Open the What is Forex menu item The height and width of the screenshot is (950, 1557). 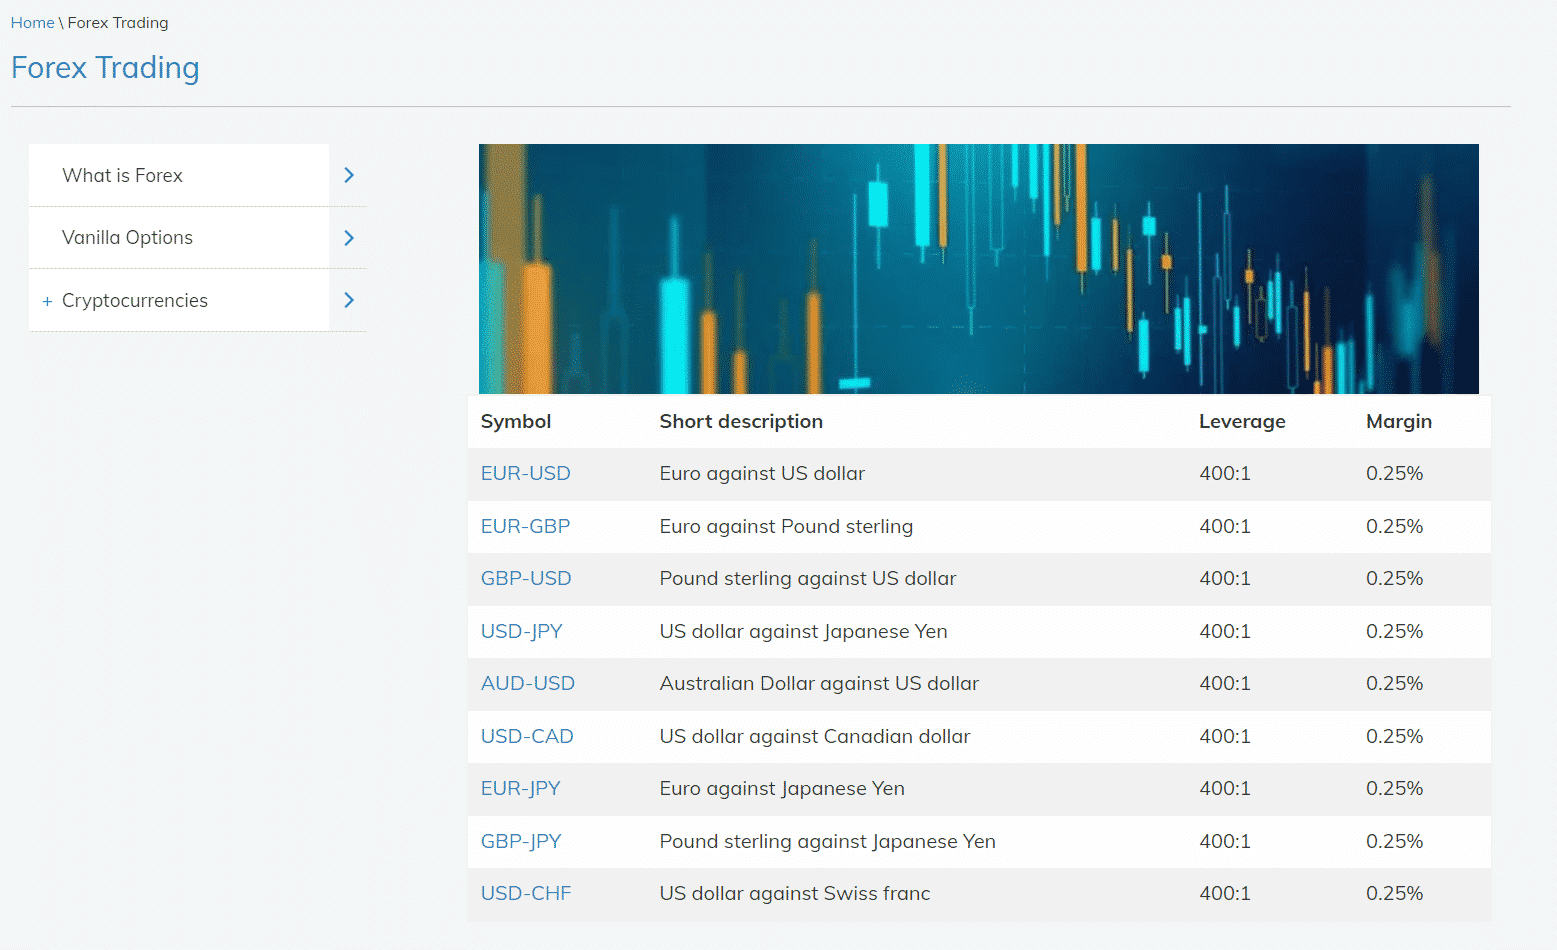[x=122, y=176]
